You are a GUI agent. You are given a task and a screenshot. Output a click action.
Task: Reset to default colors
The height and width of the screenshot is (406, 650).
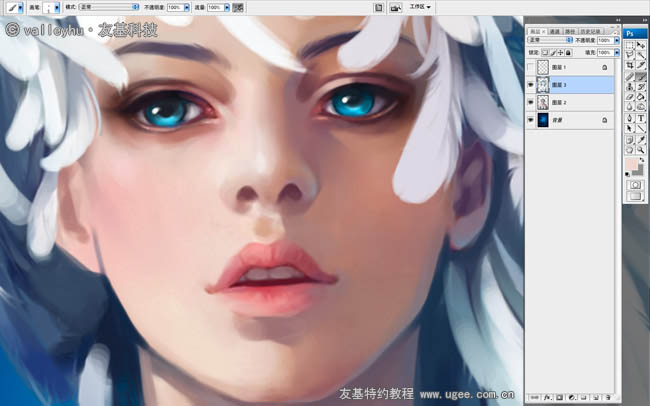(x=627, y=174)
